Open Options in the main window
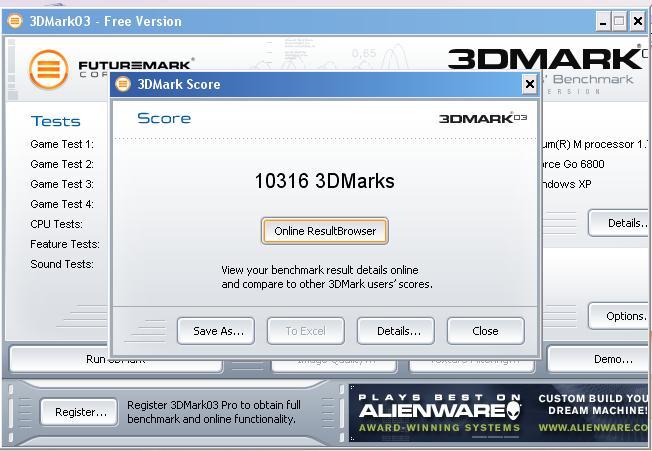 620,316
